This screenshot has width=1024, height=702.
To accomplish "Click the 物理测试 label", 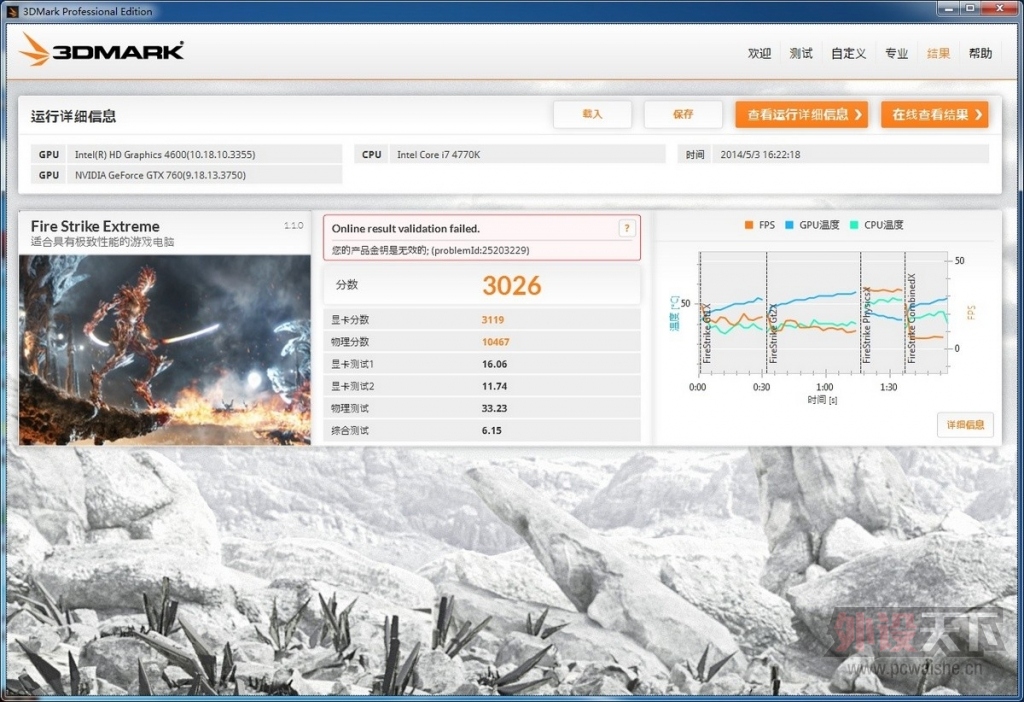I will click(350, 409).
